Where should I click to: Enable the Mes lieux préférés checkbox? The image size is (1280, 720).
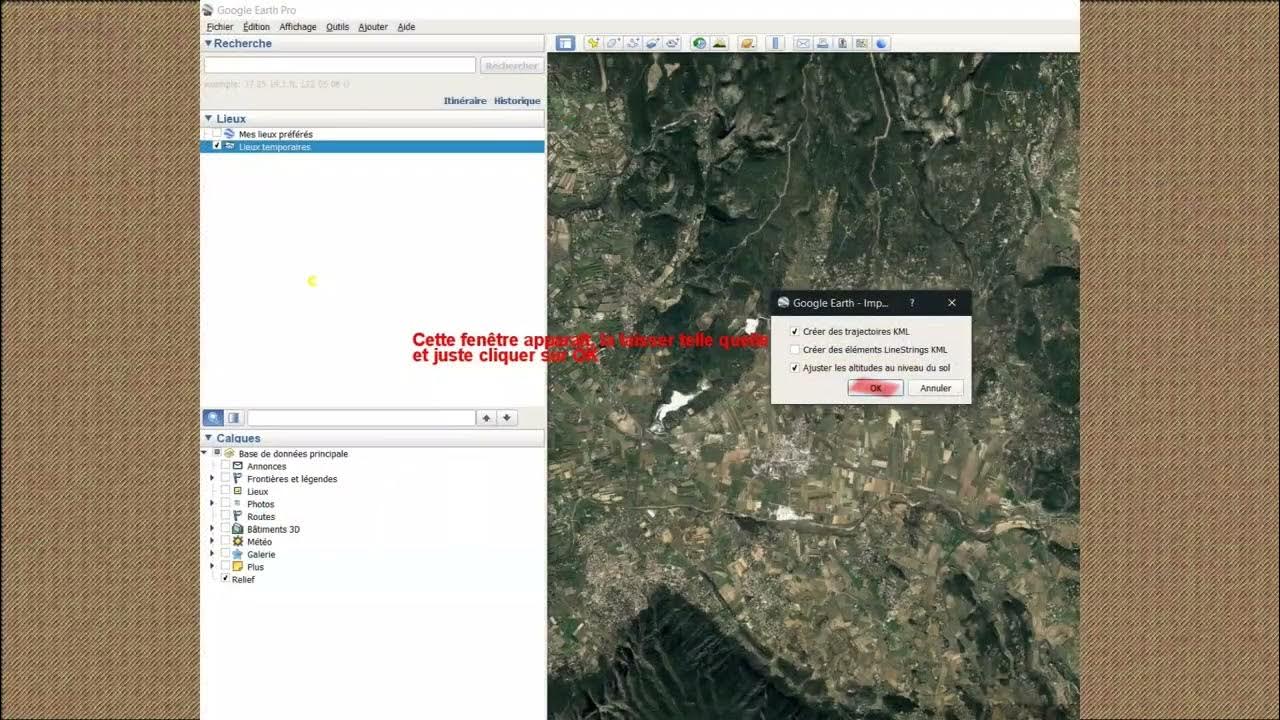pyautogui.click(x=216, y=134)
